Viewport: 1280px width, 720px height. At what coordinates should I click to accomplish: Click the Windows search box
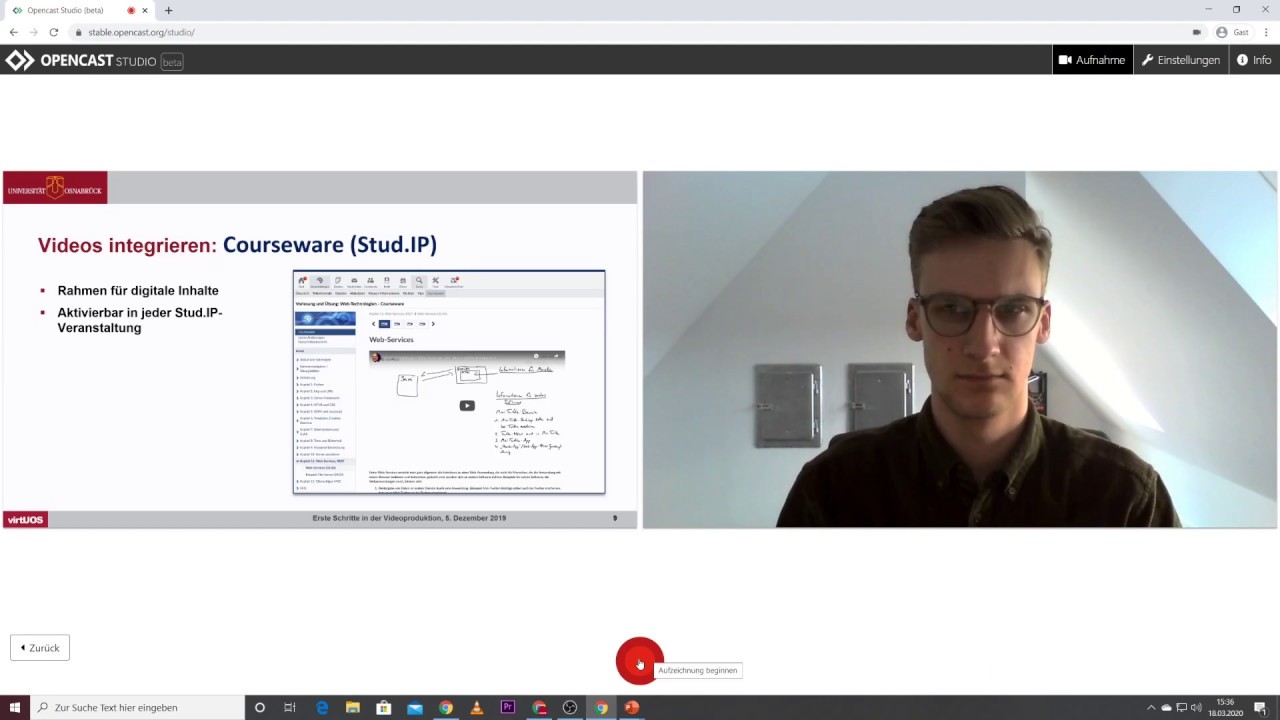[x=140, y=708]
